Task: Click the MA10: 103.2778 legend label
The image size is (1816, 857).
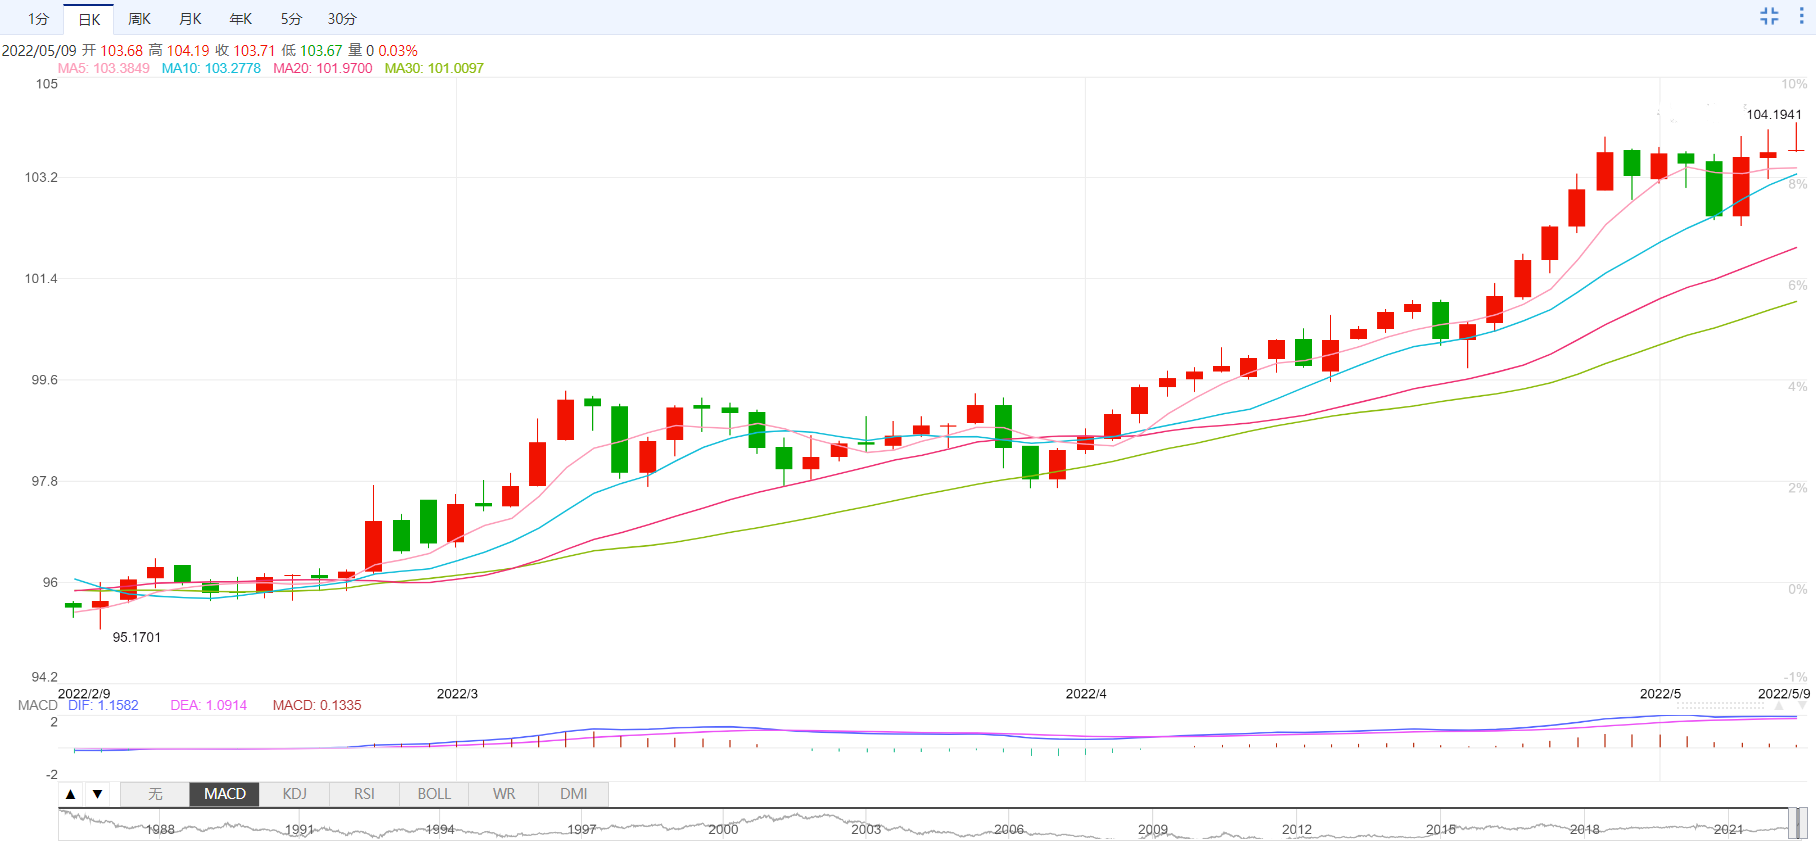Action: pos(211,68)
